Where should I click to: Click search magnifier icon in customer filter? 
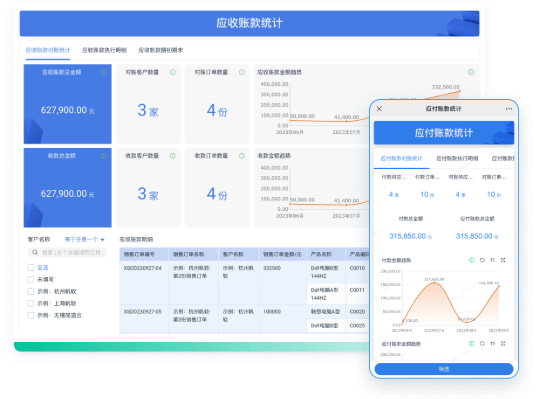click(x=35, y=252)
